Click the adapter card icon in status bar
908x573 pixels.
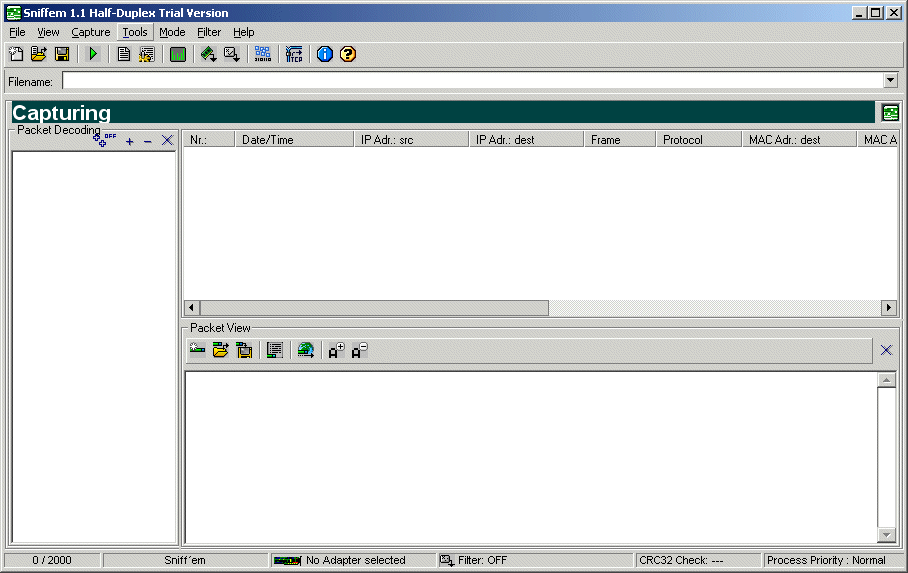(287, 560)
